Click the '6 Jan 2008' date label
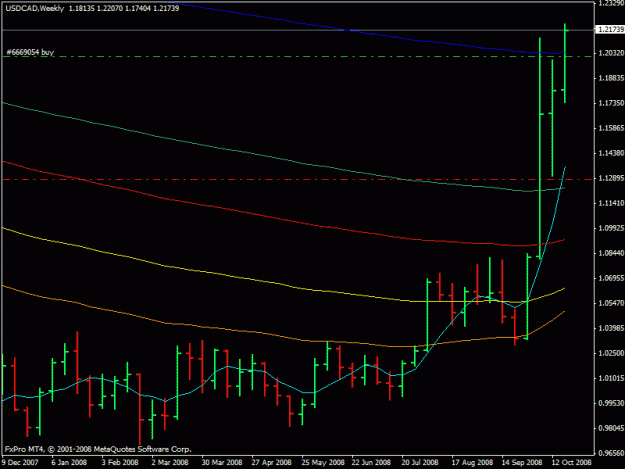Image resolution: width=625 pixels, height=469 pixels. [69, 463]
